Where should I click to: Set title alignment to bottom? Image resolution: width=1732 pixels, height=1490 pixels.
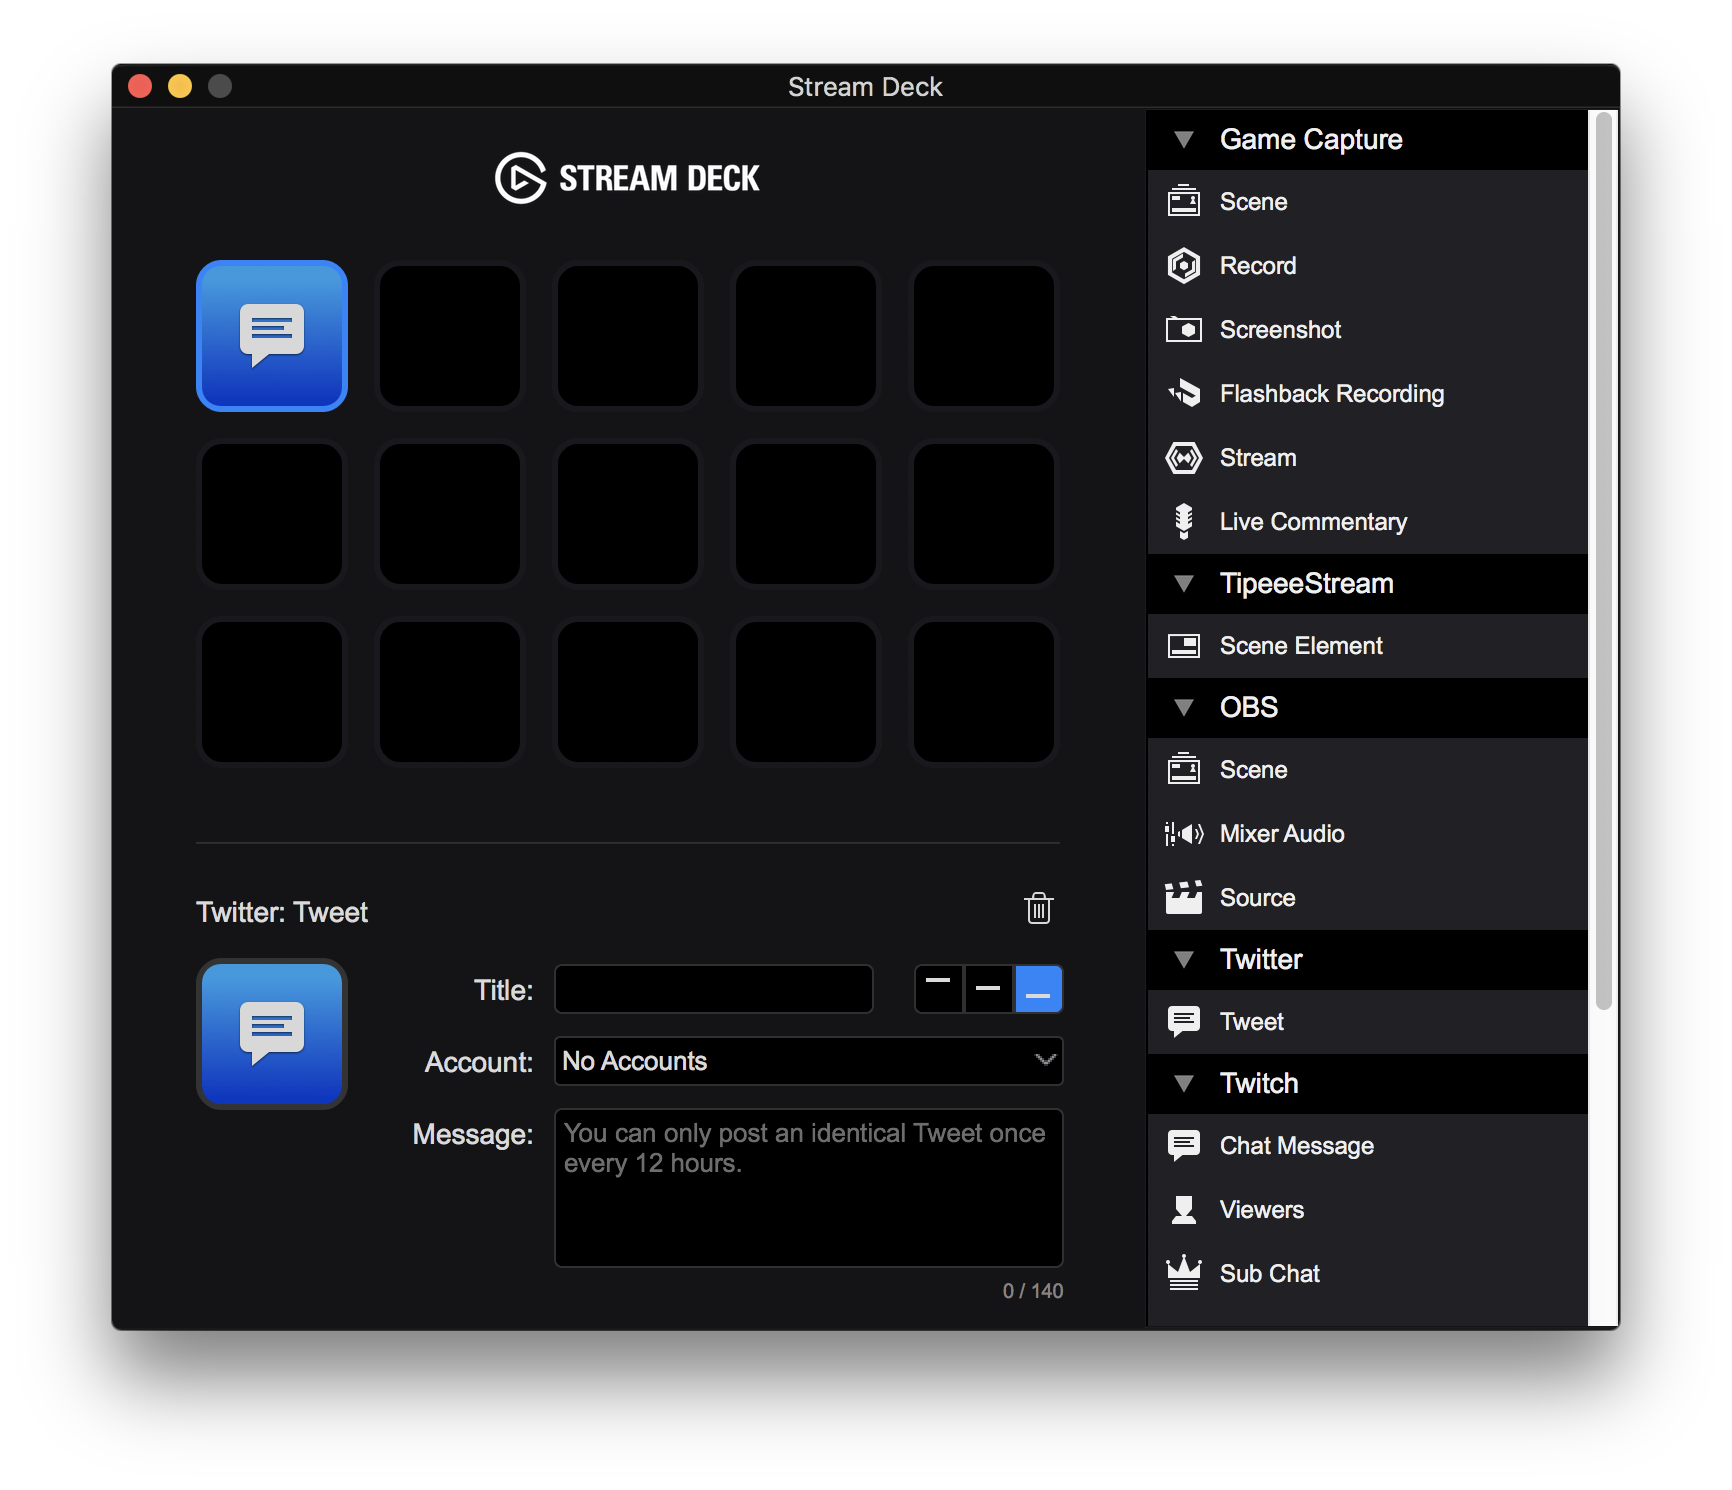(x=1038, y=989)
